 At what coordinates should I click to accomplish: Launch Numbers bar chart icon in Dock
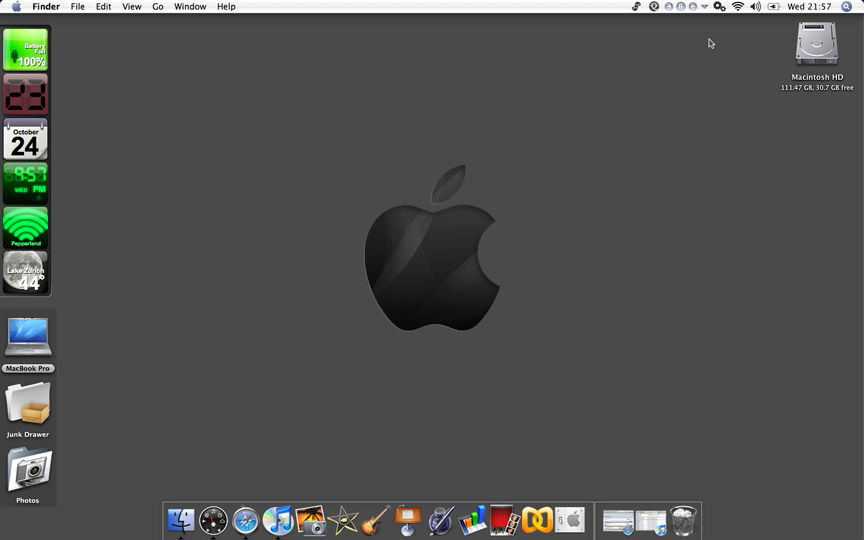coord(472,520)
